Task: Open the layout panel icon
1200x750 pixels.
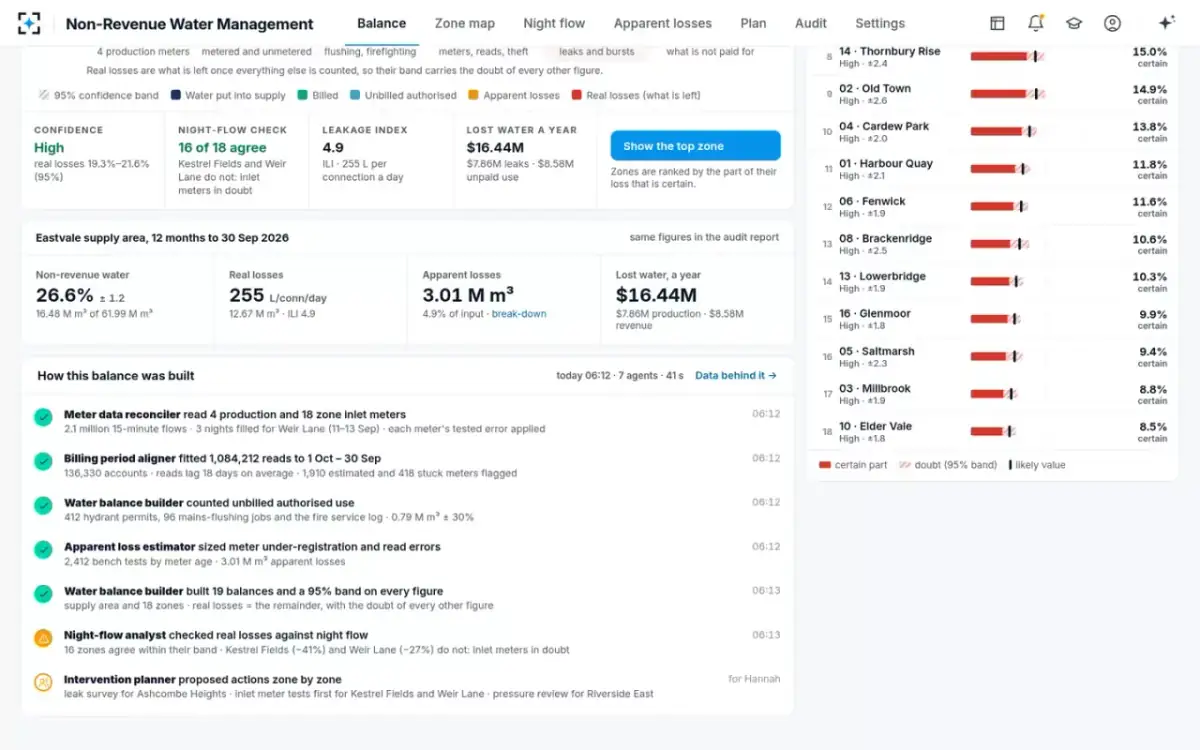Action: point(997,23)
